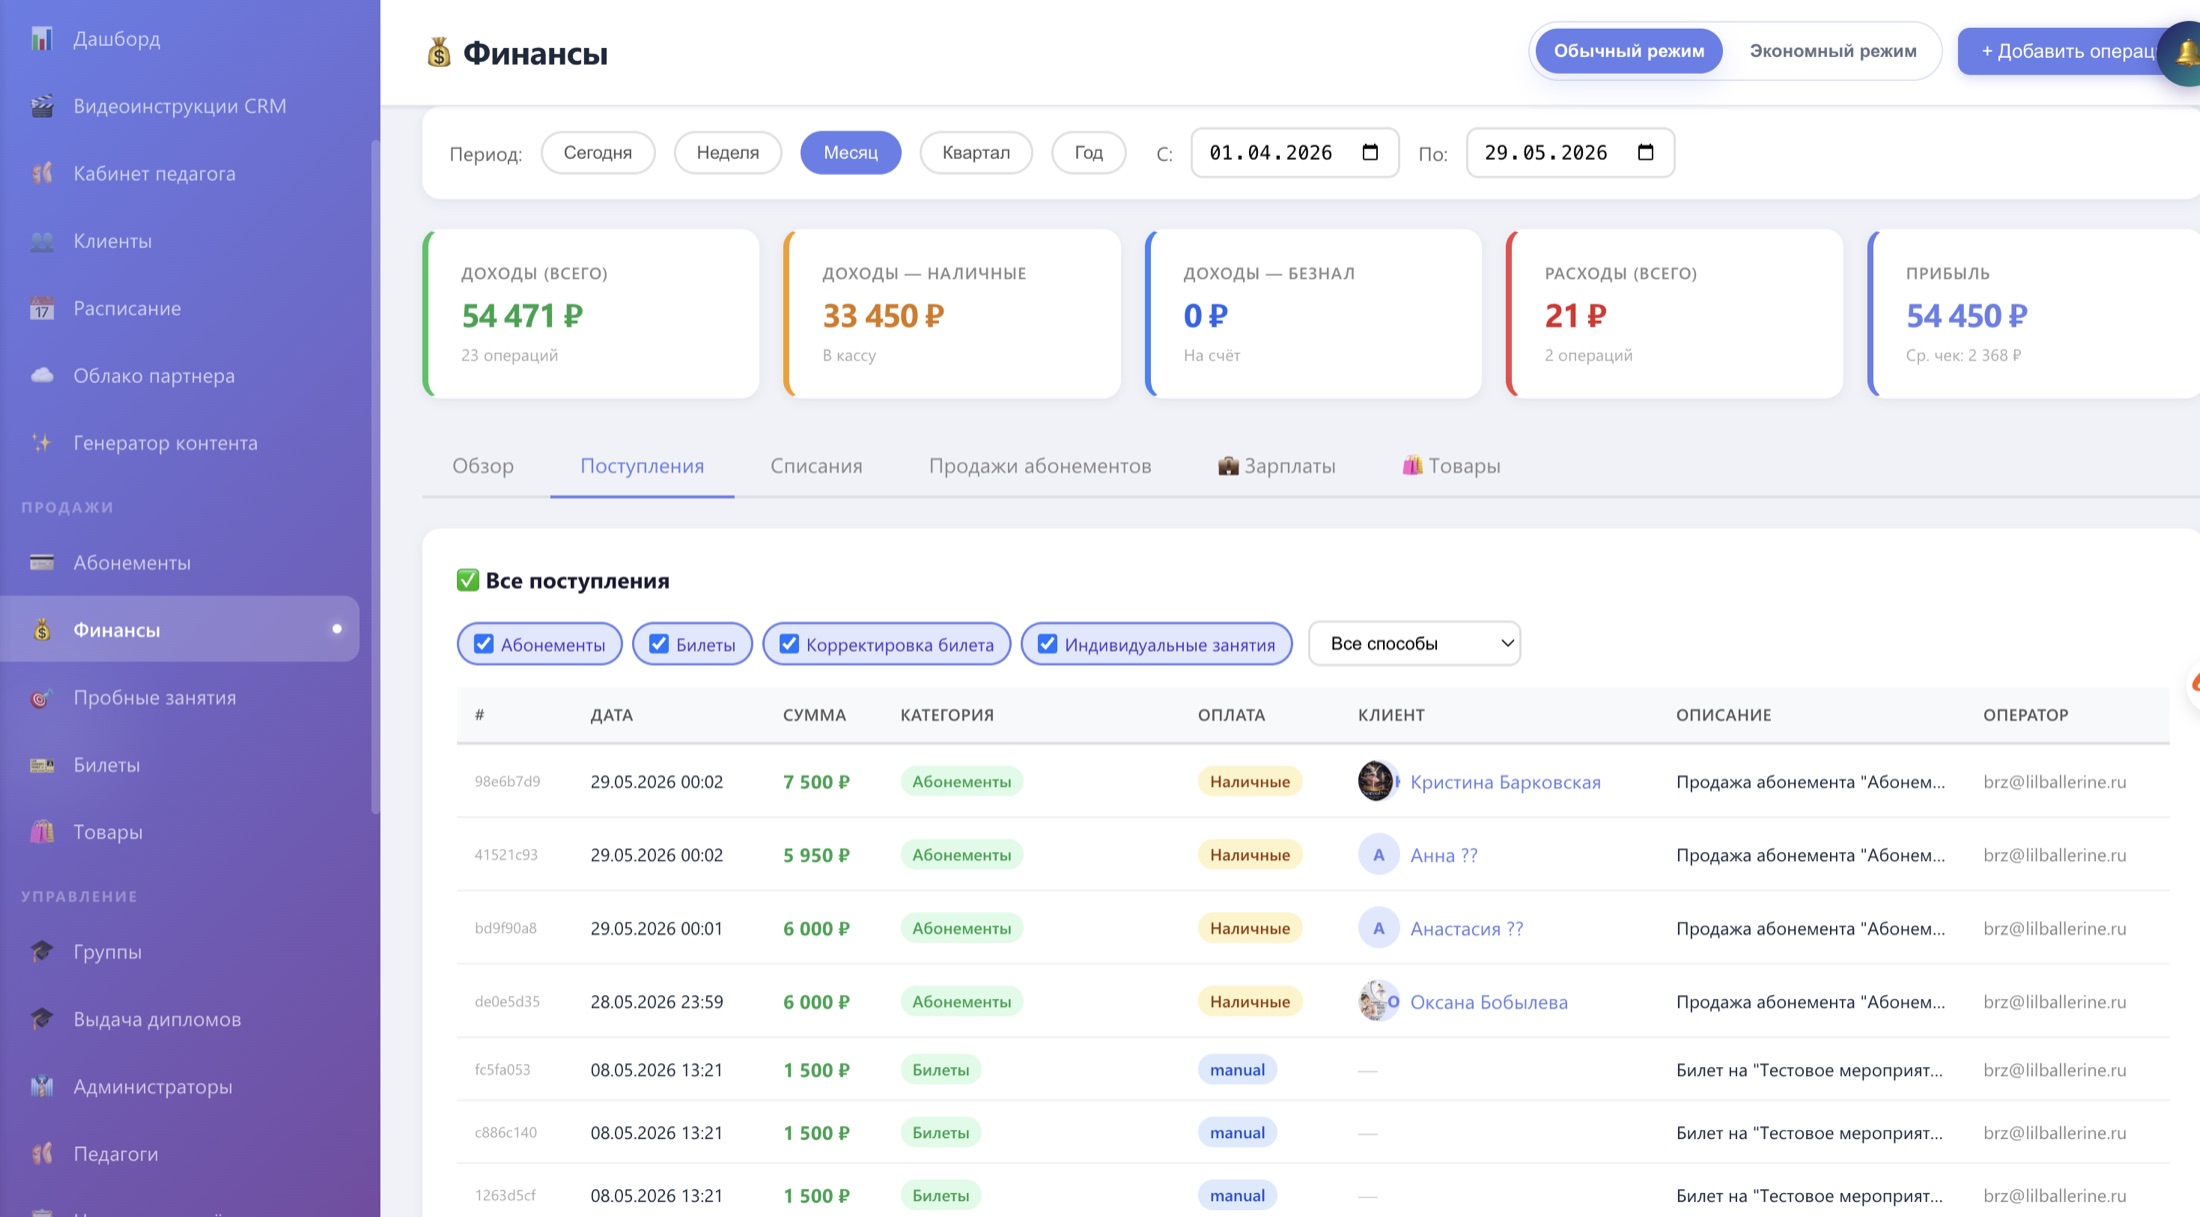Image resolution: width=2200 pixels, height=1217 pixels.
Task: Open the Обзор tab
Action: coord(483,466)
